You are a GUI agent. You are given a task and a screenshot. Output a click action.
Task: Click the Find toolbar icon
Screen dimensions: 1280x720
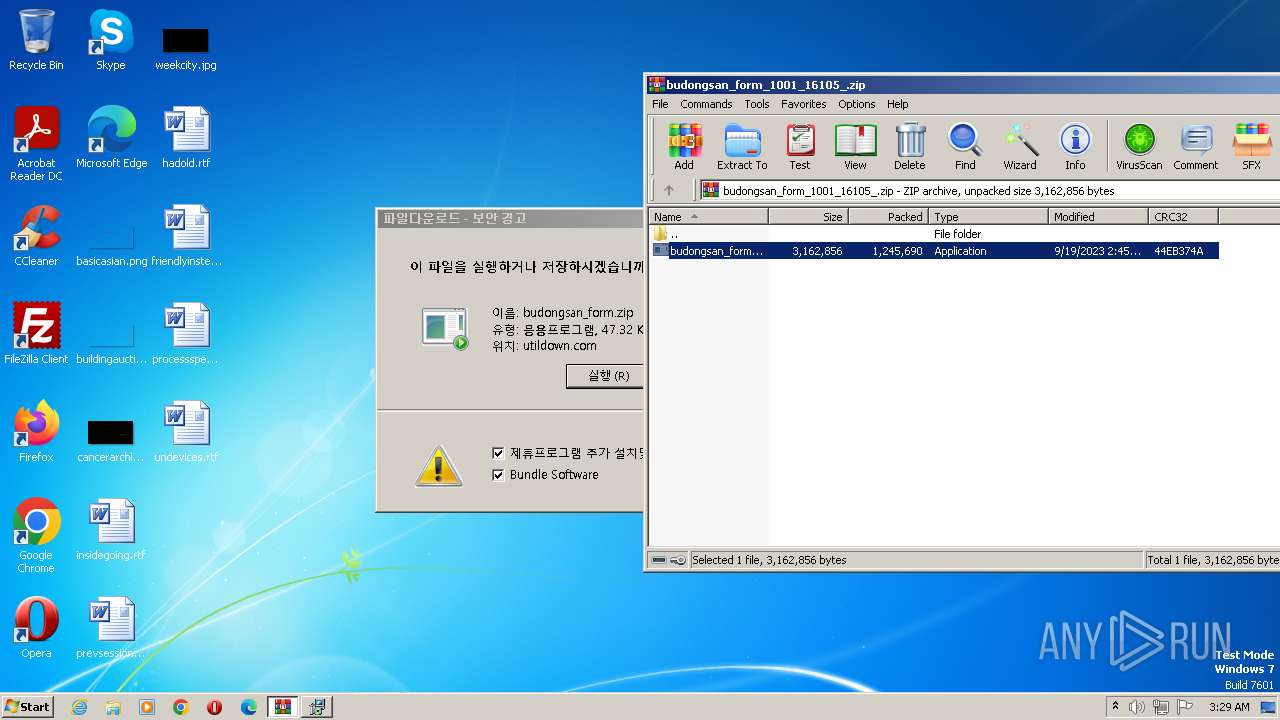(x=965, y=147)
